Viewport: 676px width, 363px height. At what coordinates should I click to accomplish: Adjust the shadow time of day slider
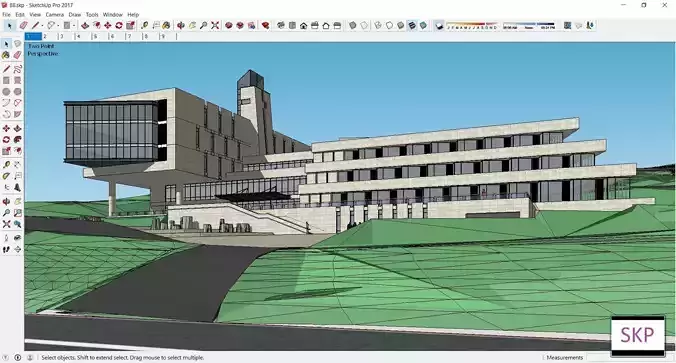(529, 25)
